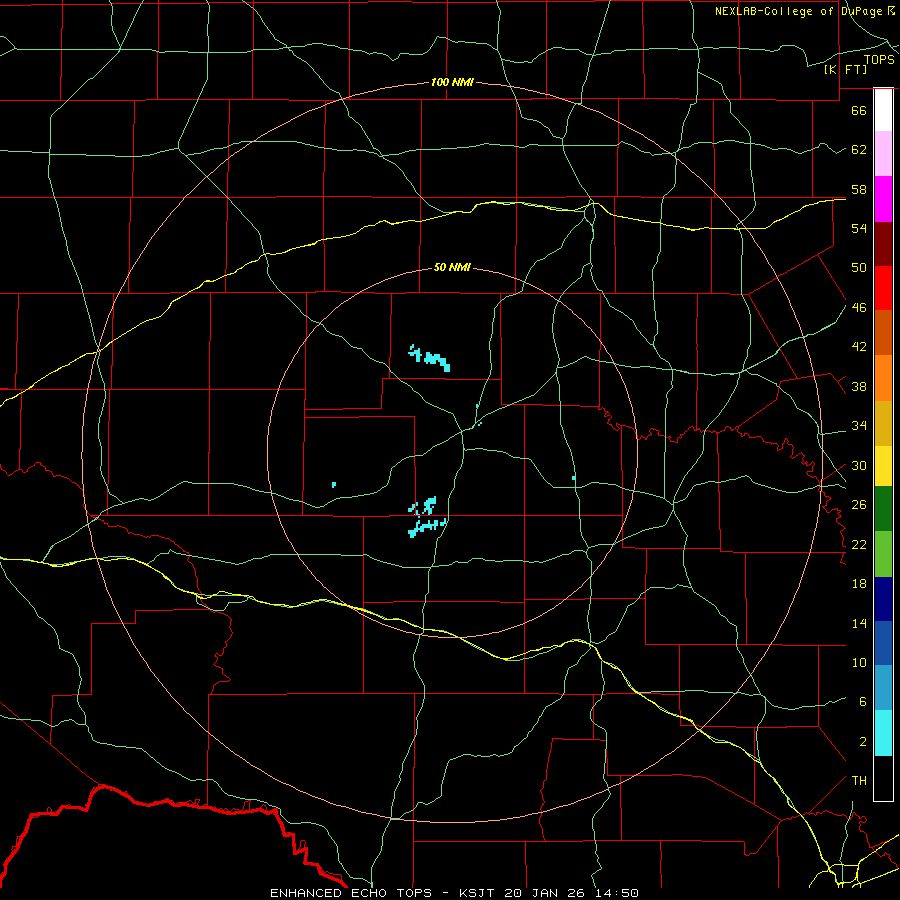The width and height of the screenshot is (900, 900).
Task: Click the medium blue legend swatch
Action: 883,643
